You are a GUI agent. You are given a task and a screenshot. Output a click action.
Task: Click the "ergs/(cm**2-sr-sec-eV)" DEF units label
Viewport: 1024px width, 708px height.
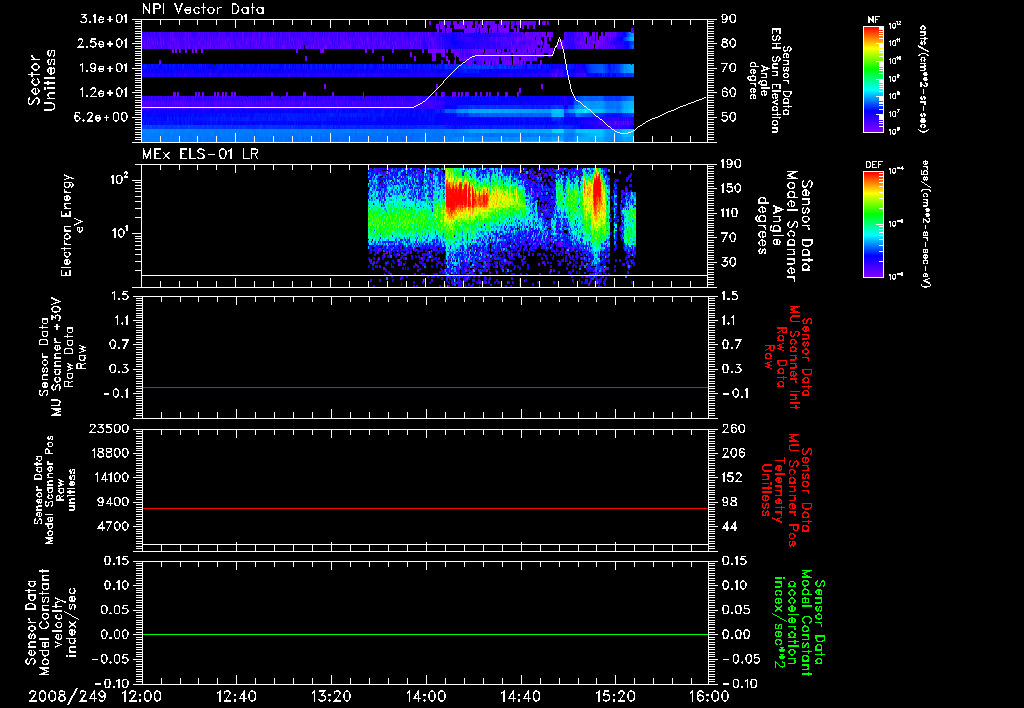(924, 224)
